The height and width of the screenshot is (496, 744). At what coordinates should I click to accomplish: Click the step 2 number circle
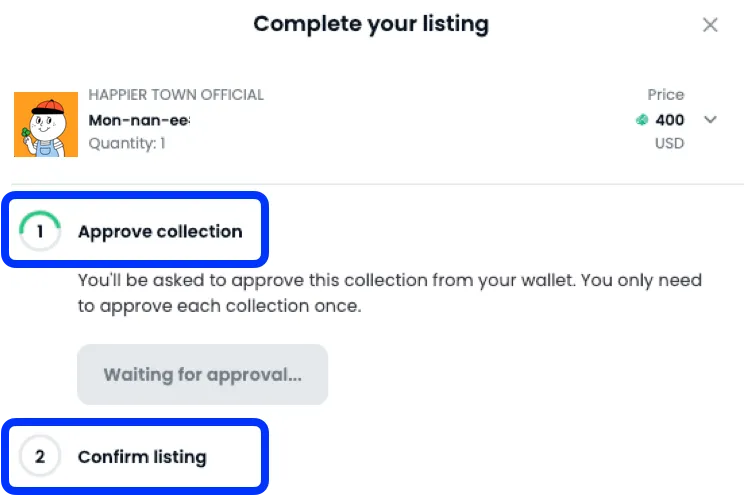pos(40,458)
